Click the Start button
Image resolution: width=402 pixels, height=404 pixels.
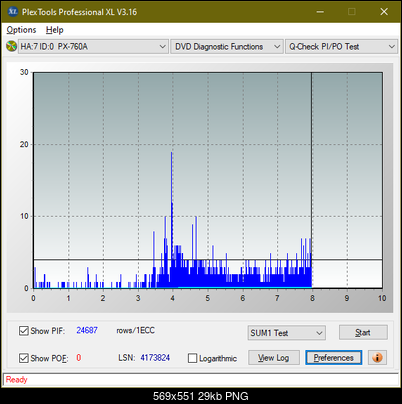[x=363, y=333]
